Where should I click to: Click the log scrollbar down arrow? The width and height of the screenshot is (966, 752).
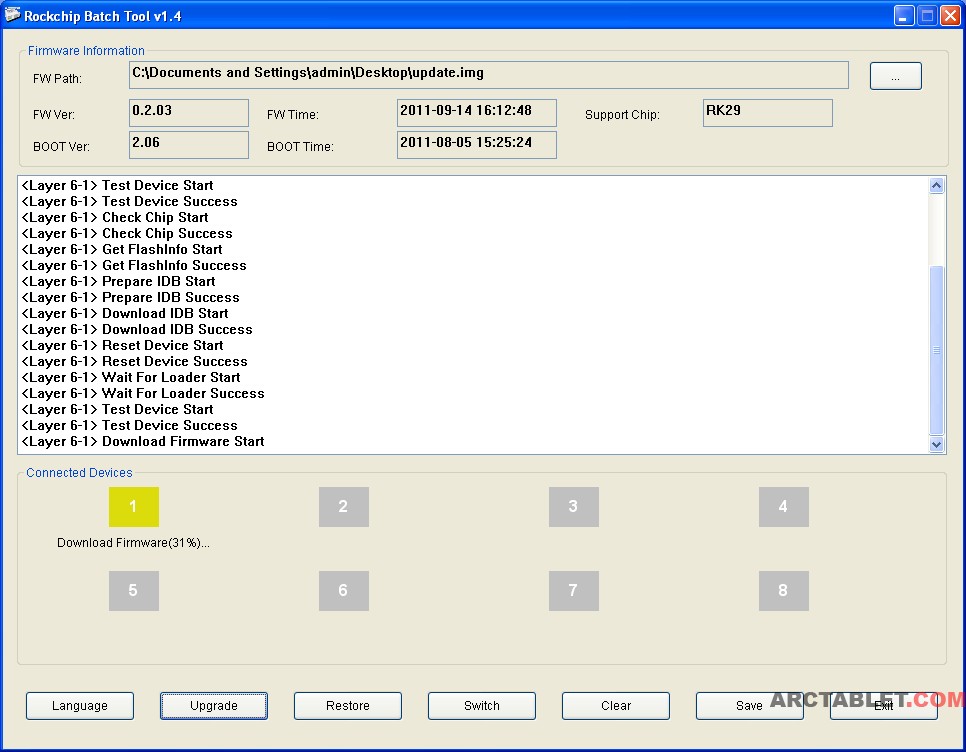click(x=936, y=444)
